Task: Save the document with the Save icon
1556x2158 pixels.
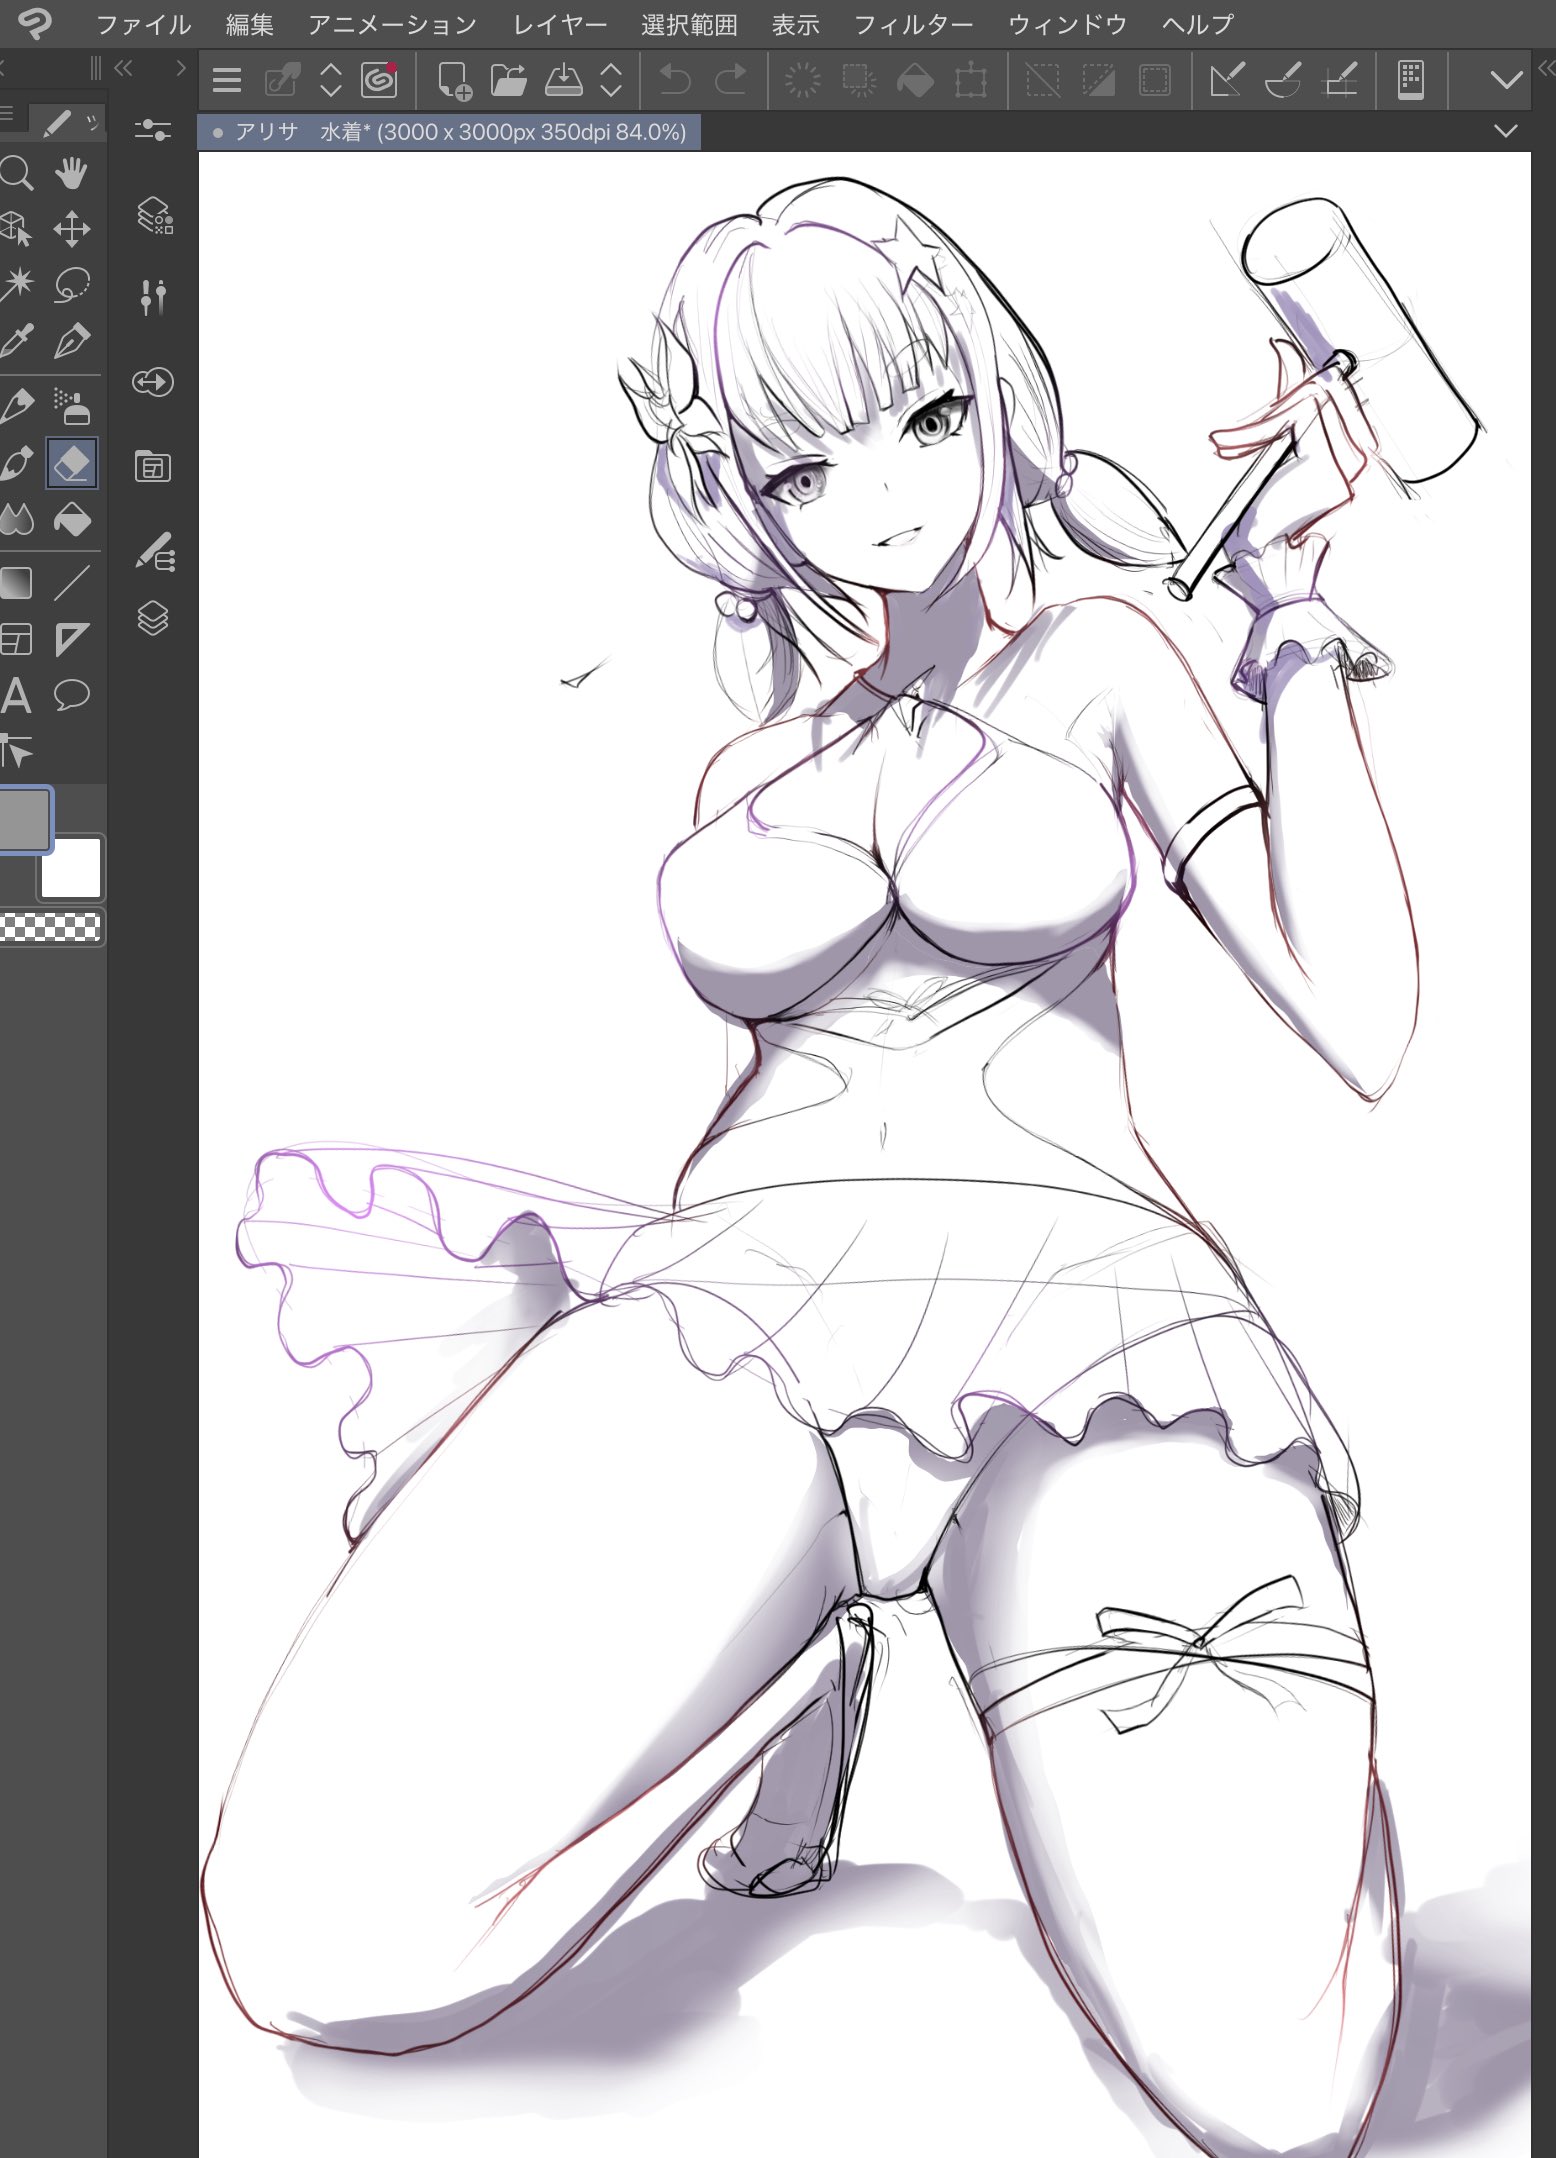Action: pos(564,80)
